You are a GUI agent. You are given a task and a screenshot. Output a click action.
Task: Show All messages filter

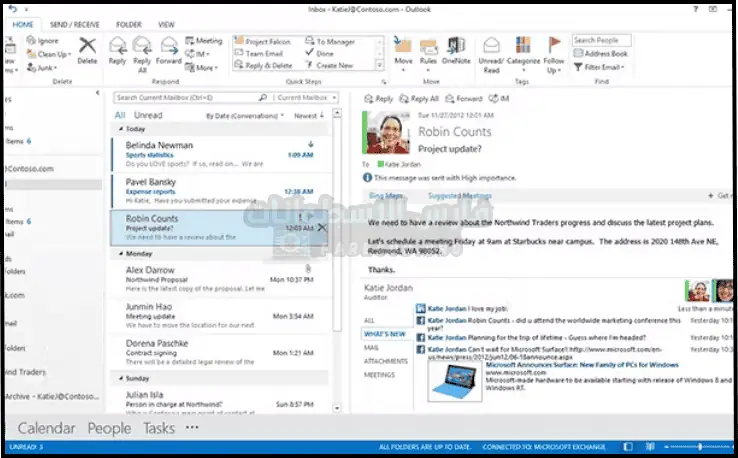pos(120,115)
